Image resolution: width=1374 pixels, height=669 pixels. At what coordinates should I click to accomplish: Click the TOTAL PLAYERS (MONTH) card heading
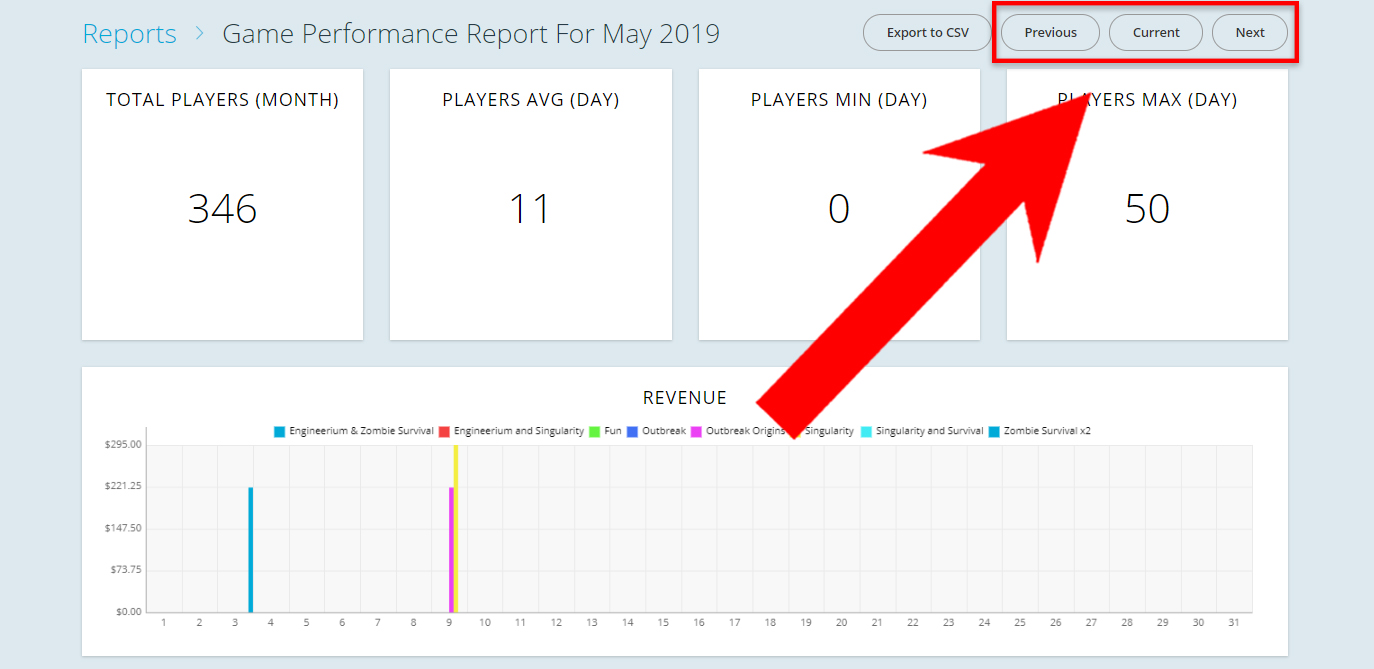coord(222,100)
